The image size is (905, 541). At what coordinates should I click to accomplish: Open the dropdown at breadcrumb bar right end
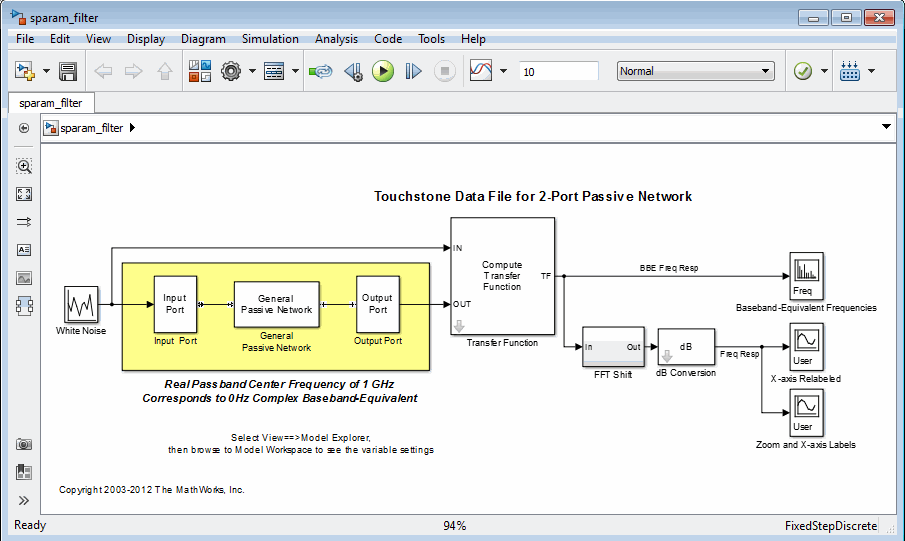[887, 126]
